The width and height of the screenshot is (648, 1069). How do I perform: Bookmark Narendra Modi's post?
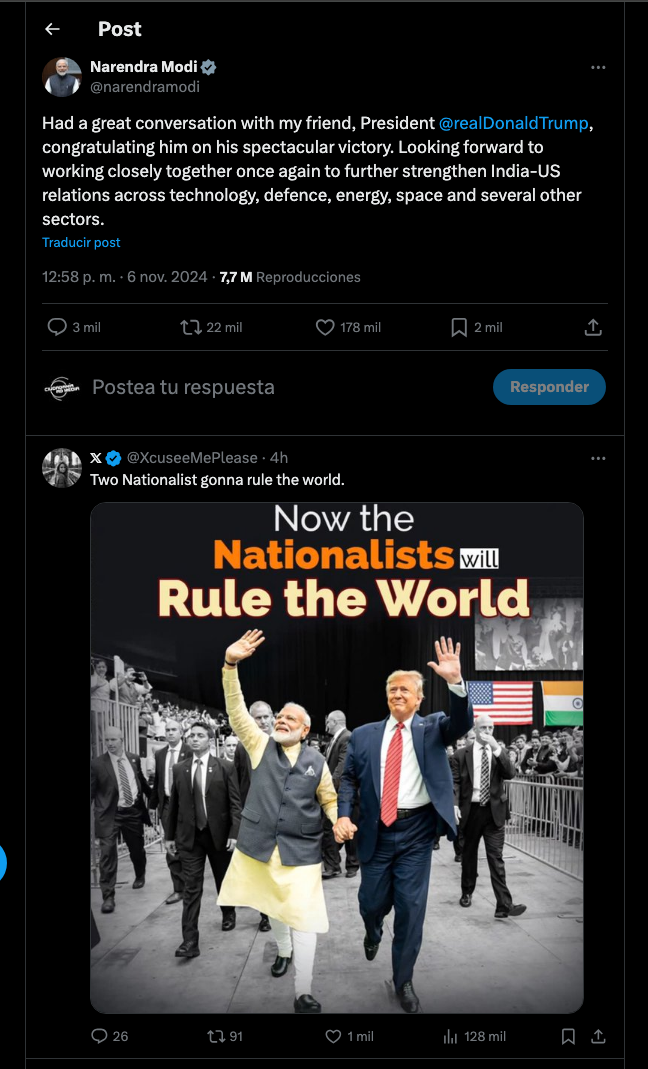tap(459, 327)
